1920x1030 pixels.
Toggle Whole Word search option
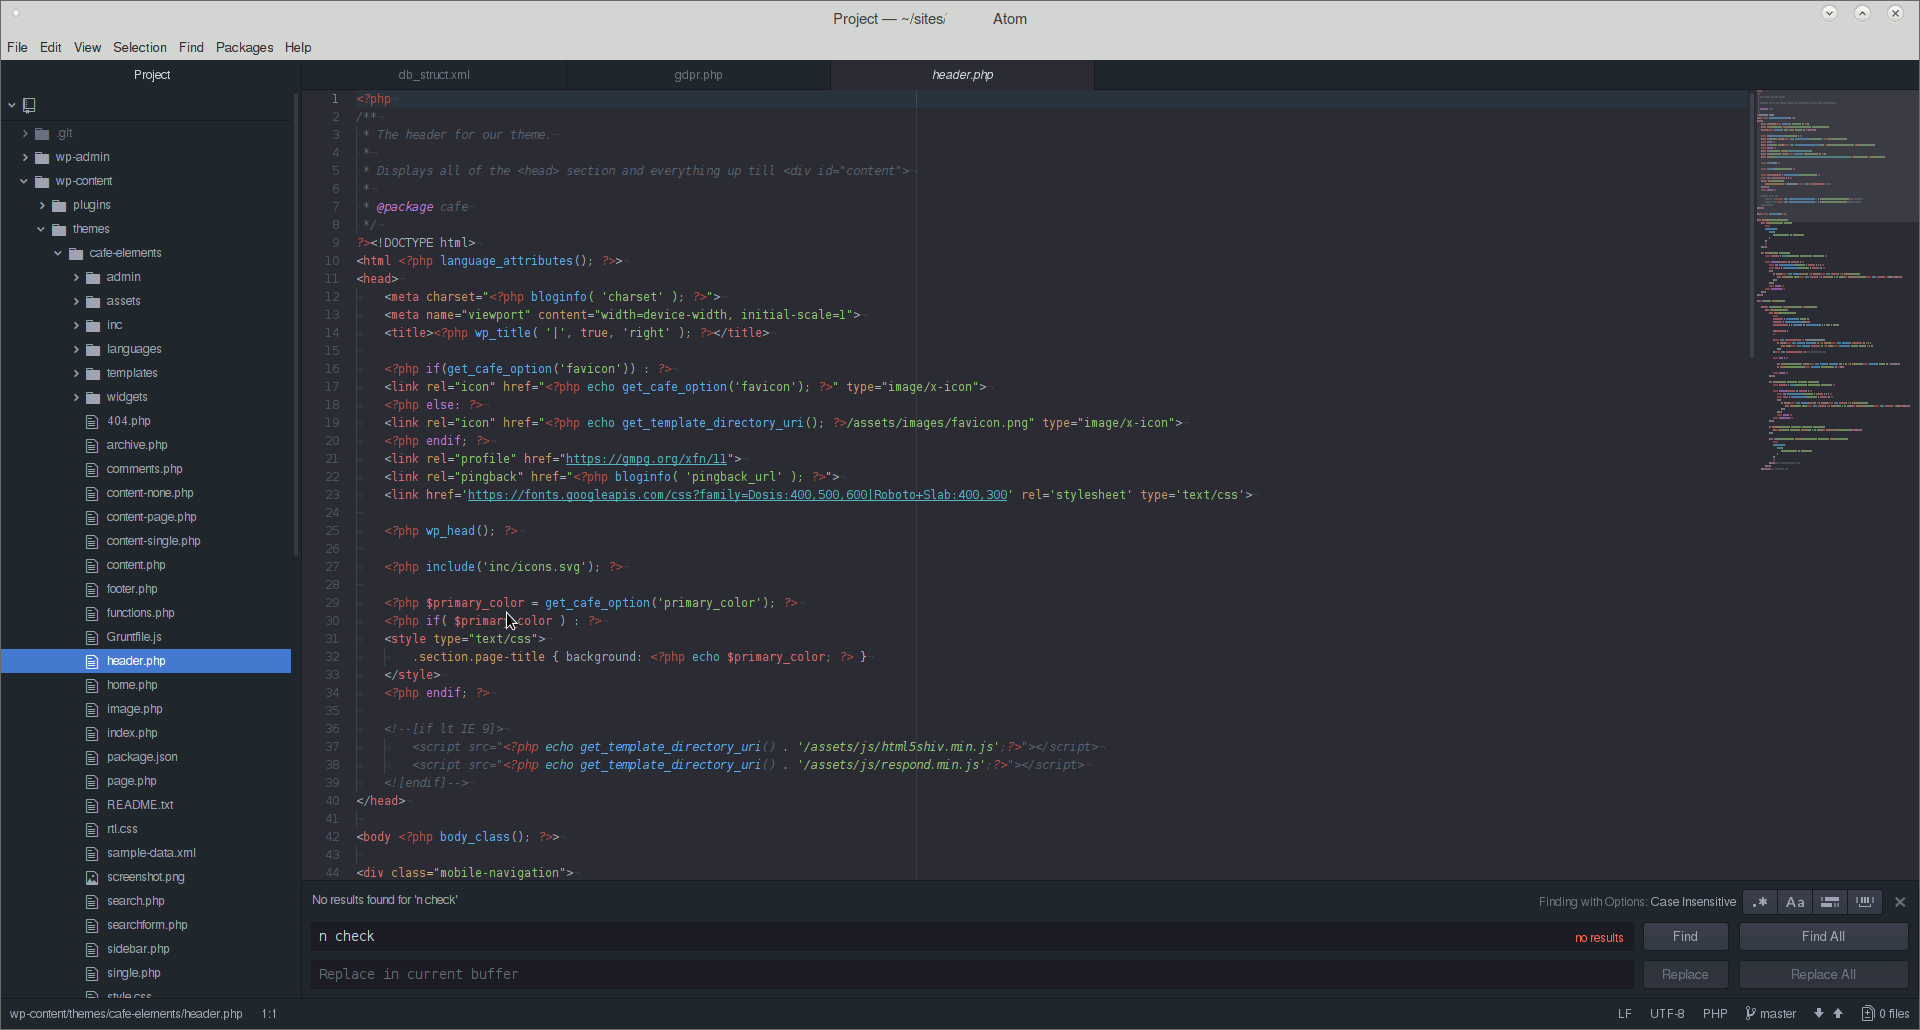[x=1865, y=902]
